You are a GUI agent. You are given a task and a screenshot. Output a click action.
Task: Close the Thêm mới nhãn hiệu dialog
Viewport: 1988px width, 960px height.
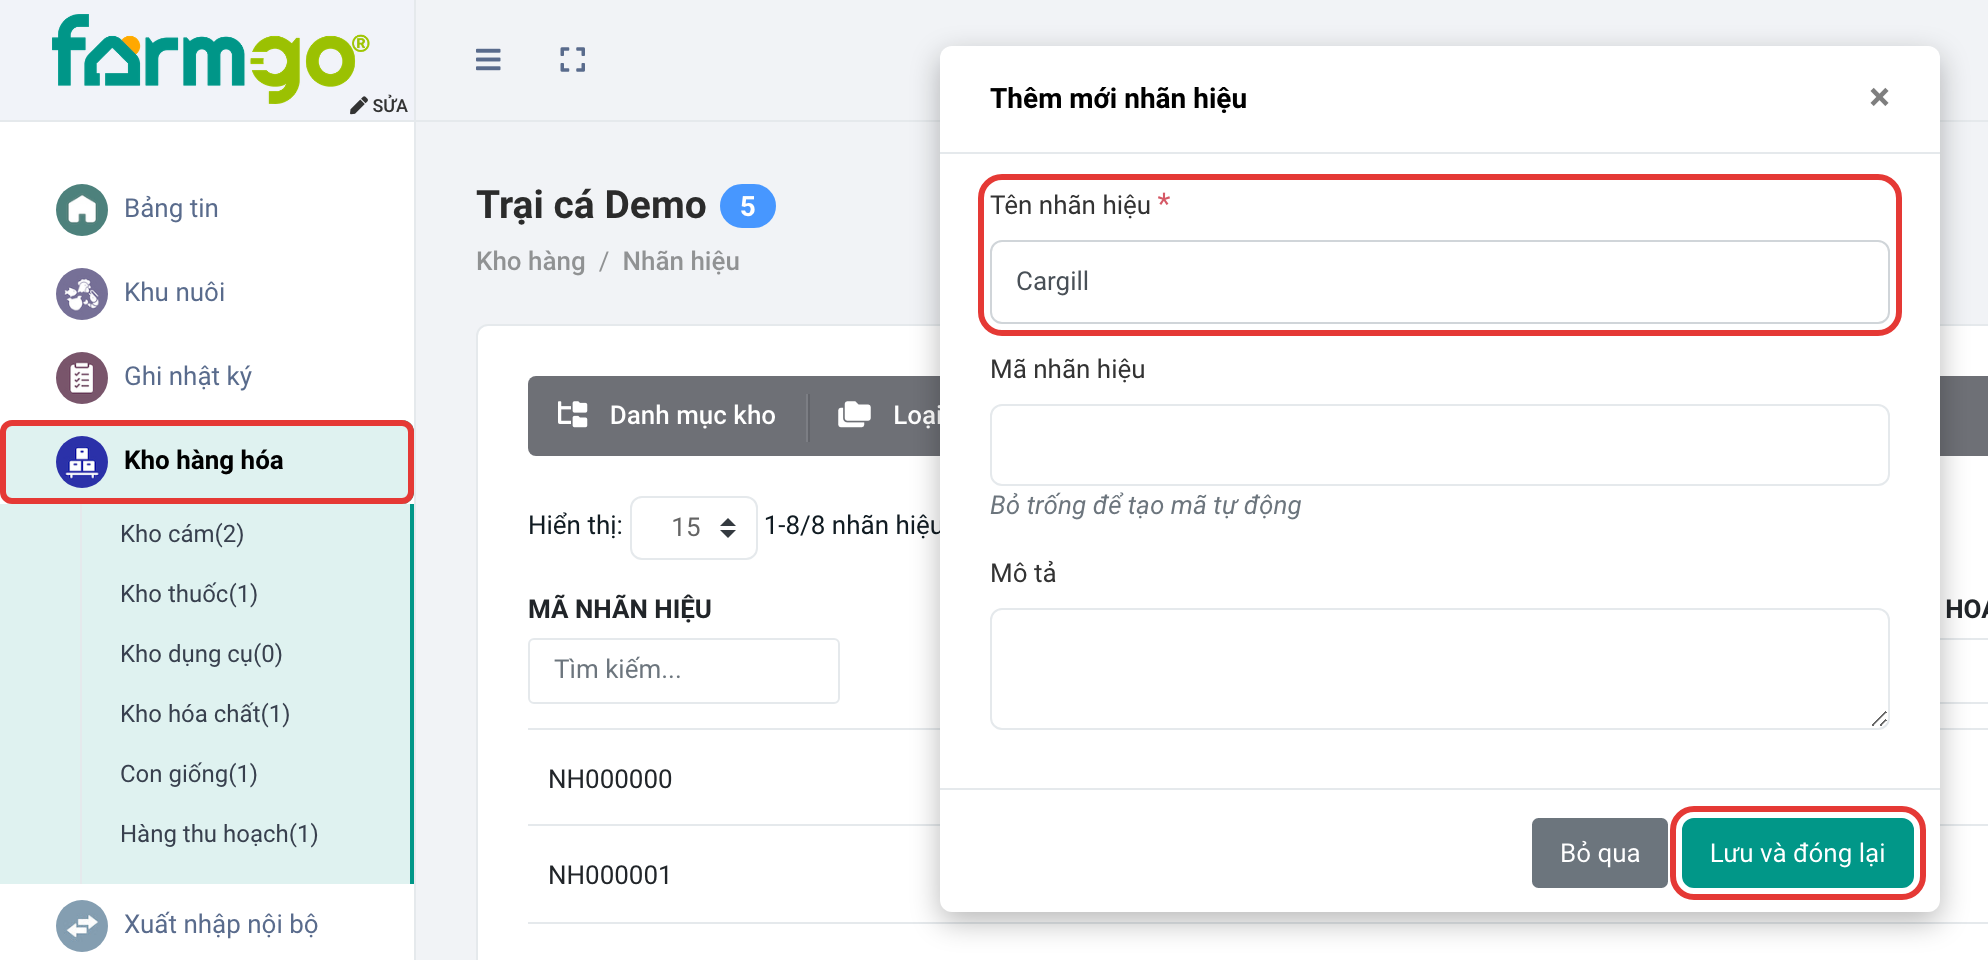(1879, 97)
